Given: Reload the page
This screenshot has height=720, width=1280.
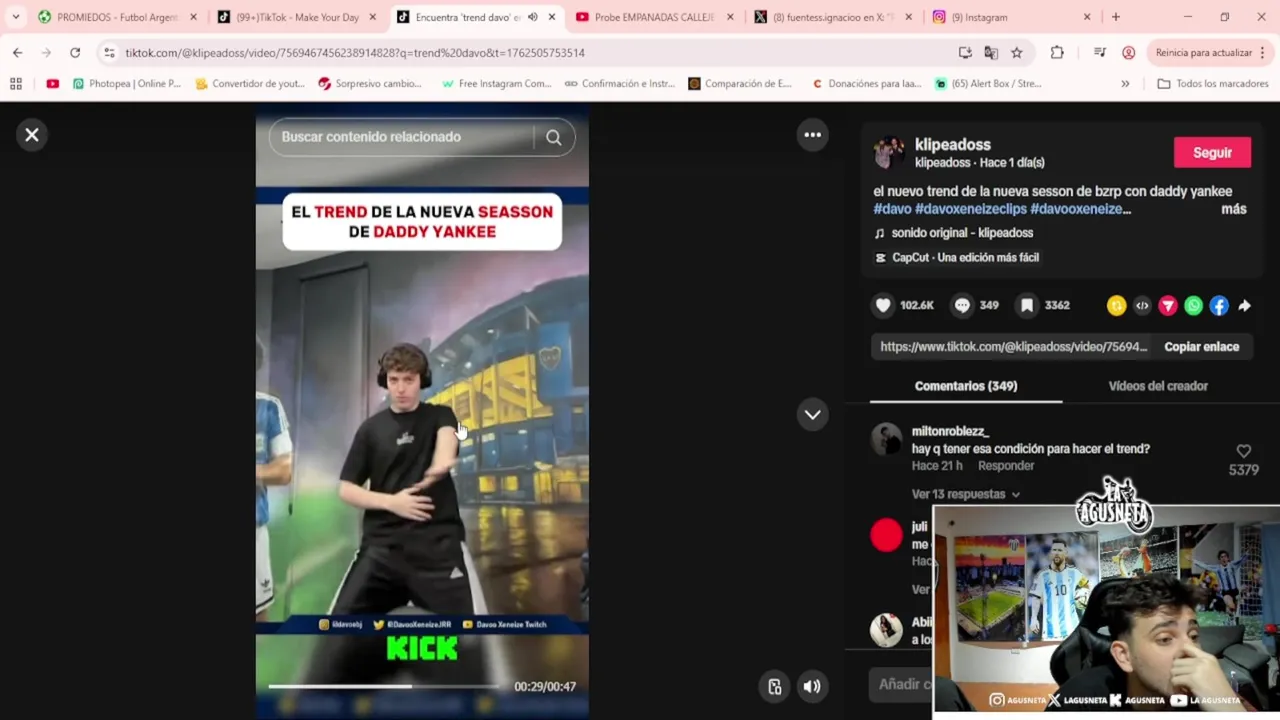Looking at the screenshot, I should (x=75, y=52).
